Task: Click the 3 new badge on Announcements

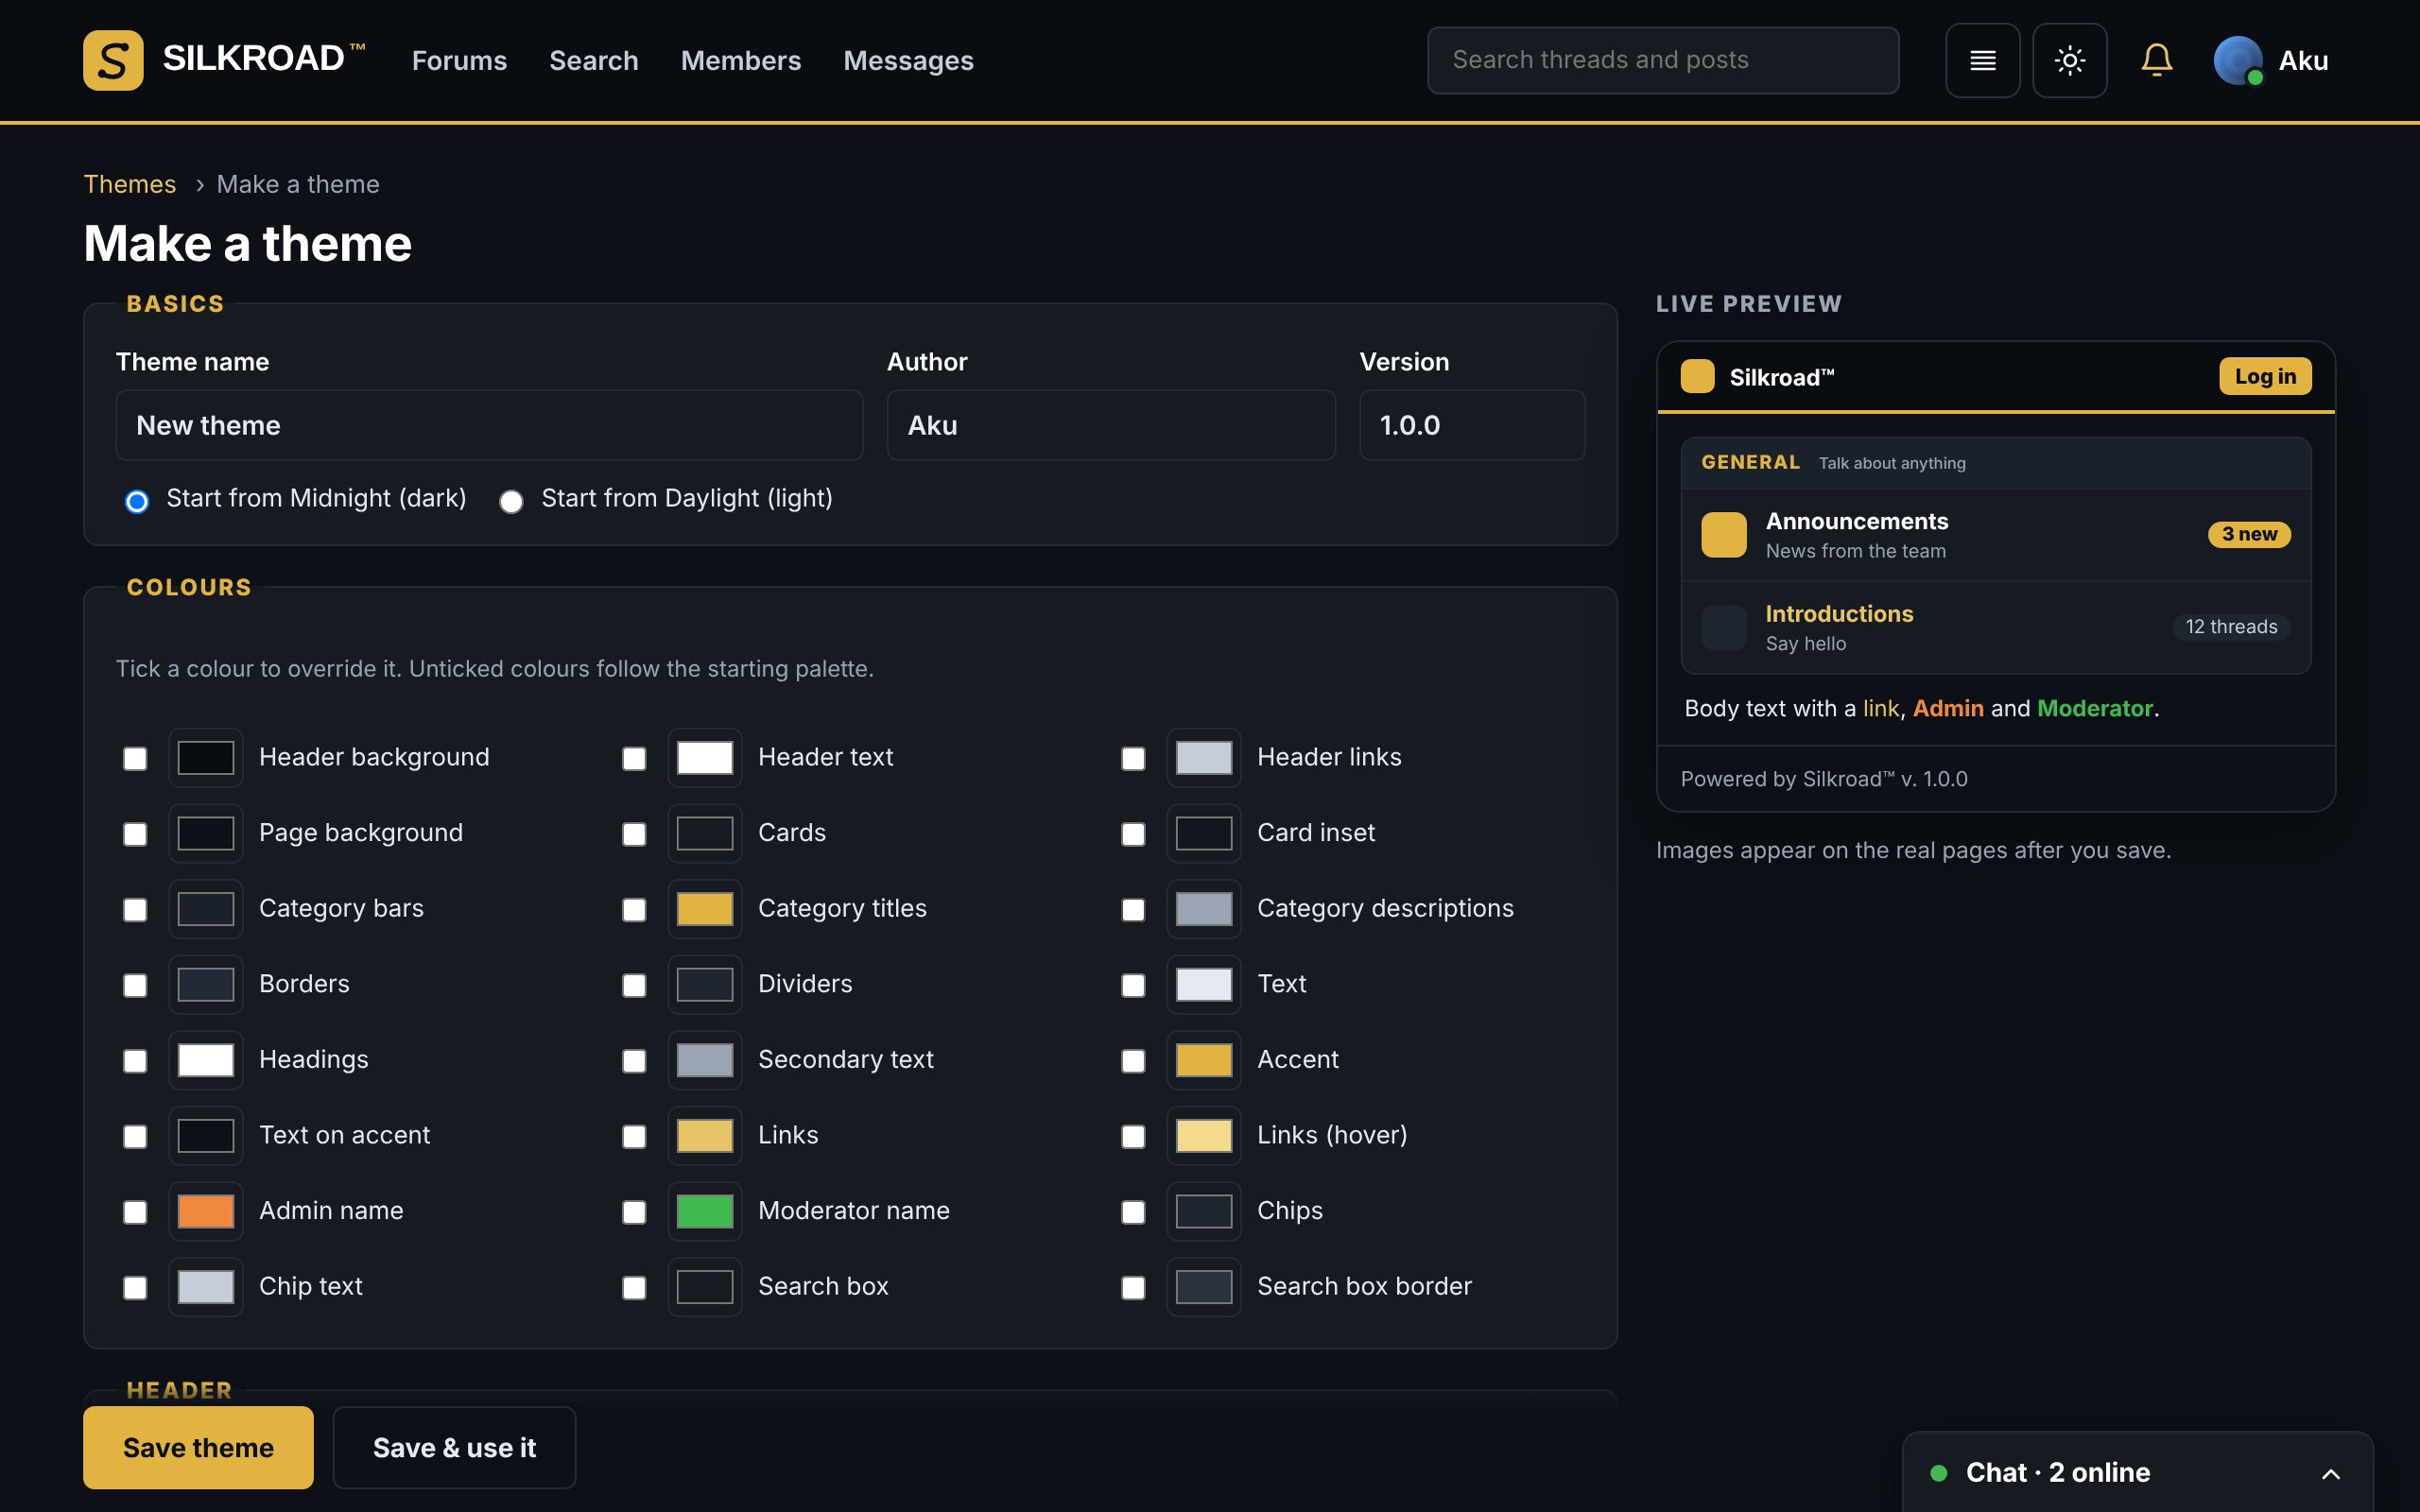Action: click(2249, 534)
